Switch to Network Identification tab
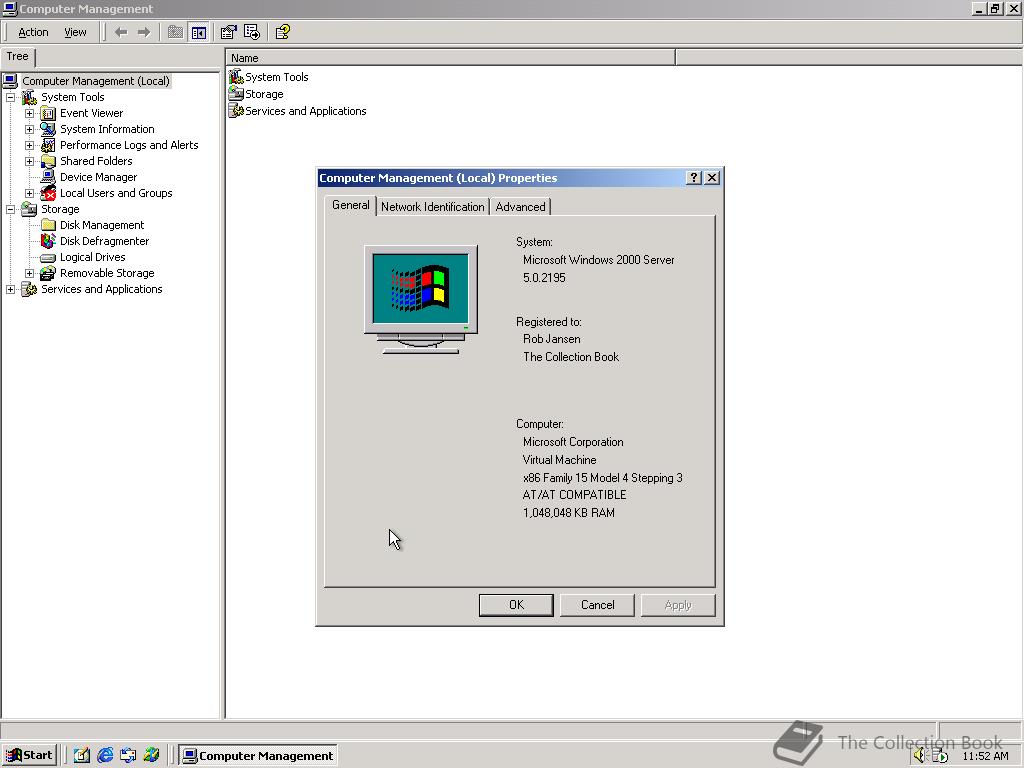Viewport: 1024px width, 768px height. [x=432, y=206]
